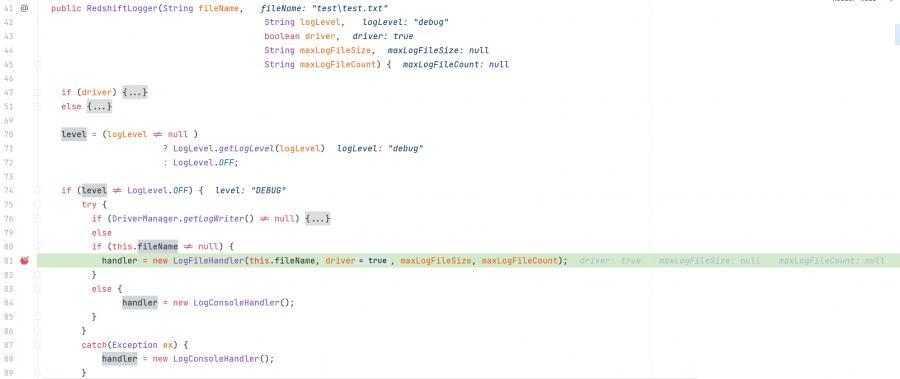Click the scrollbar marker on right edge
Image resolution: width=900 pixels, height=379 pixels.
[897, 34]
